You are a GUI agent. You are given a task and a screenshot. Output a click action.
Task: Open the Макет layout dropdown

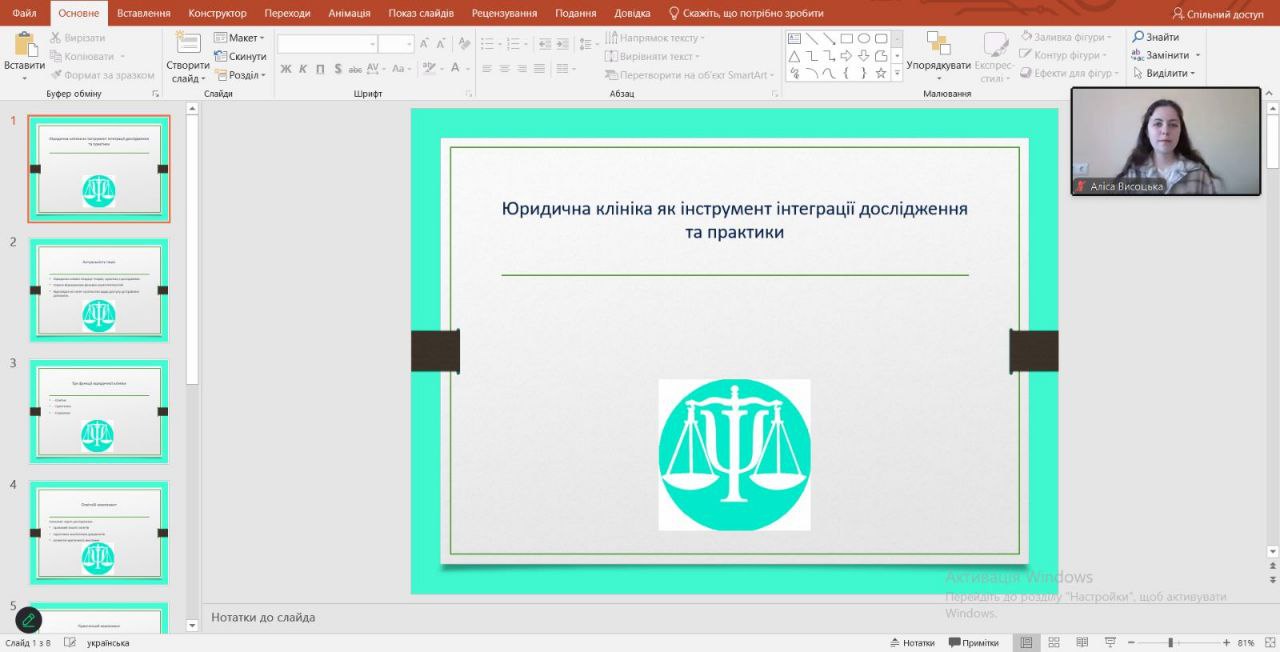coord(239,38)
